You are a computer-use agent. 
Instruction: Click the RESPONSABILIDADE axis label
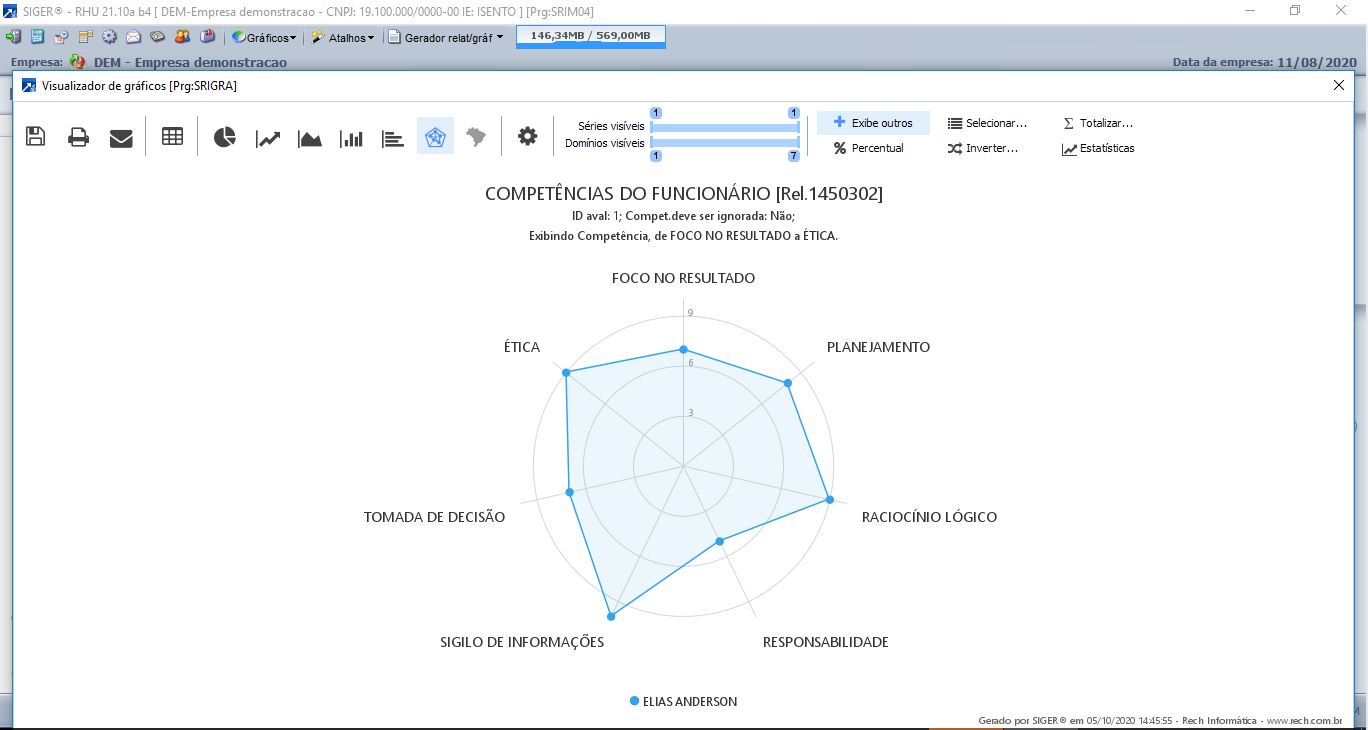click(x=825, y=642)
